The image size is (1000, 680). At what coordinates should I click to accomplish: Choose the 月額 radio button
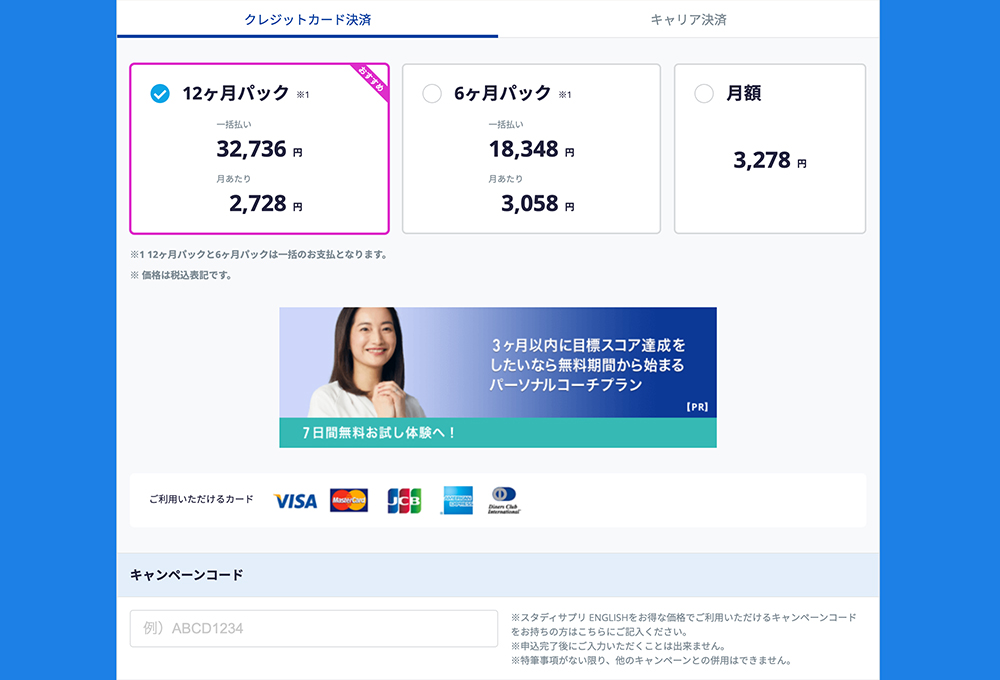[x=704, y=94]
